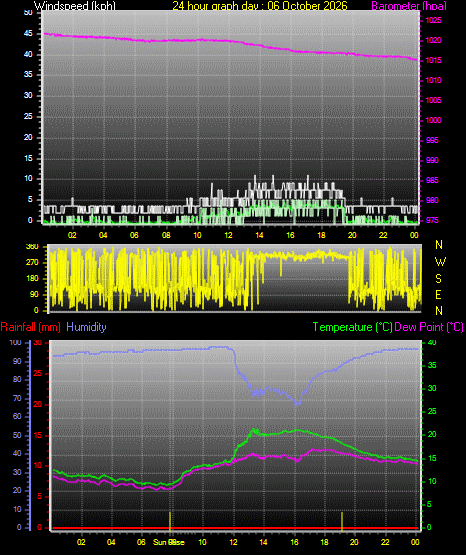Click the compass letter S beside wind direction chart
This screenshot has height=555, width=466.
(438, 279)
